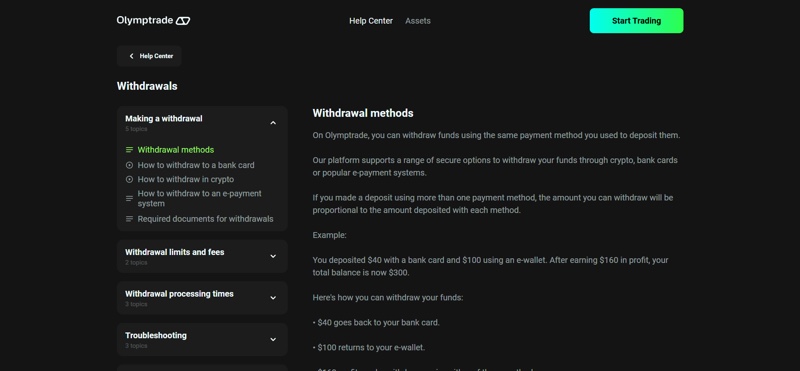Click the article icon beside Required documents for withdrawals
This screenshot has width=800, height=371.
[x=129, y=219]
